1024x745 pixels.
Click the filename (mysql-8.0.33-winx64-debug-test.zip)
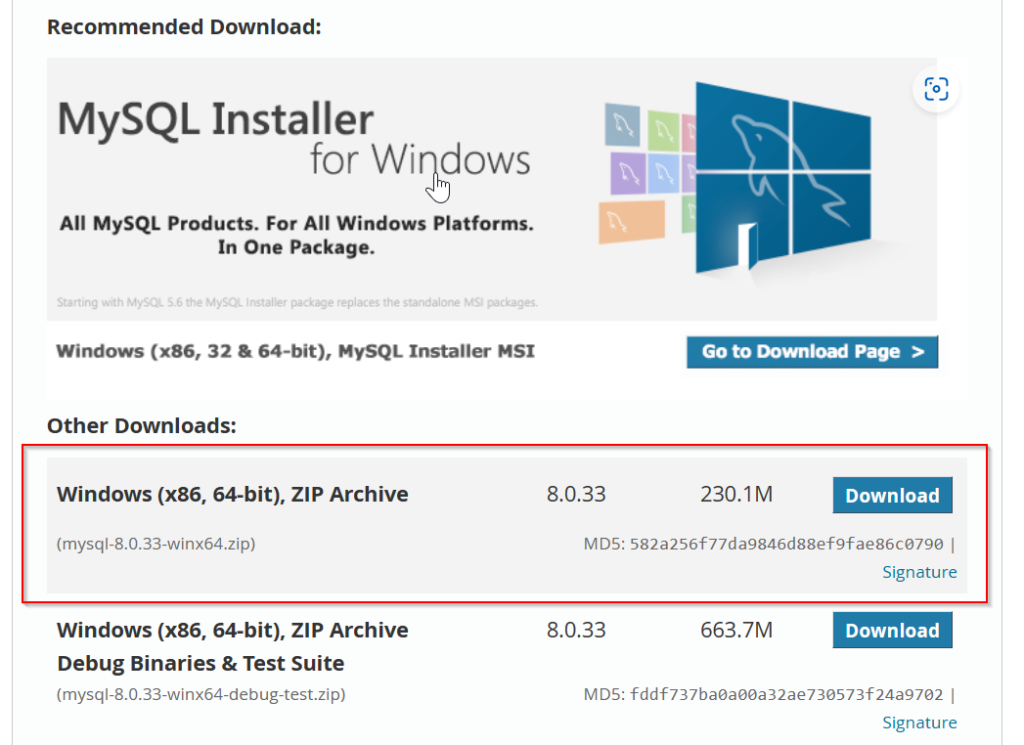(201, 694)
